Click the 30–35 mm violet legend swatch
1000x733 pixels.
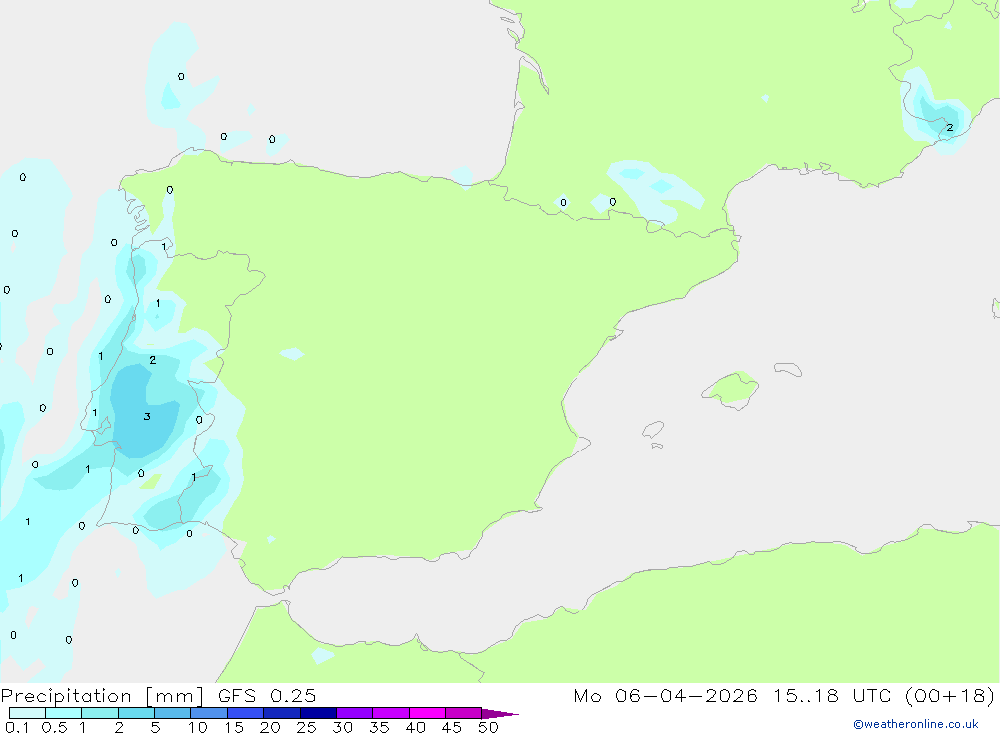[355, 713]
